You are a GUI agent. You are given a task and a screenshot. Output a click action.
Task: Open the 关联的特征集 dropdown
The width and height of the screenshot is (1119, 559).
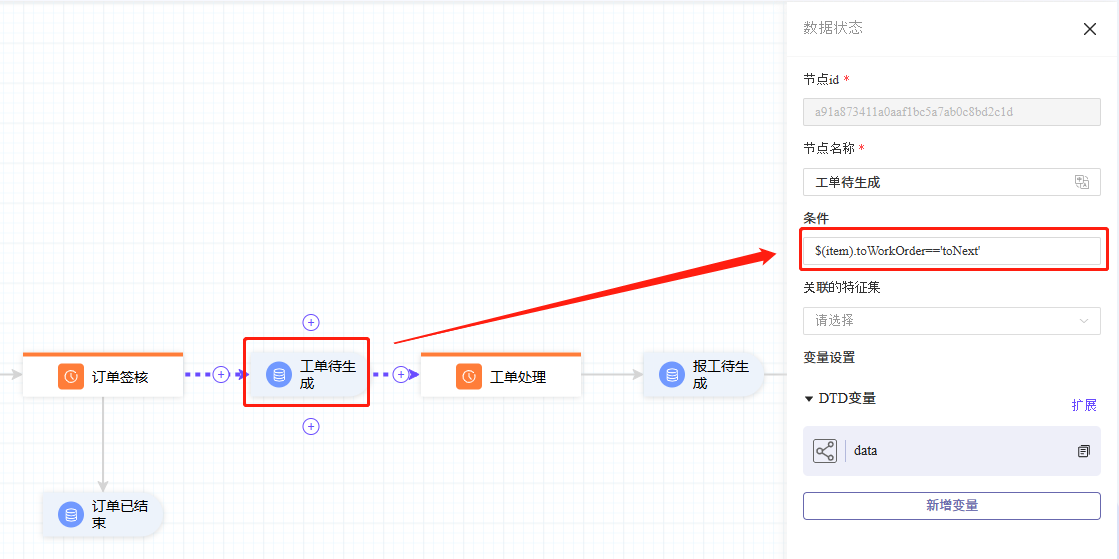pos(952,321)
